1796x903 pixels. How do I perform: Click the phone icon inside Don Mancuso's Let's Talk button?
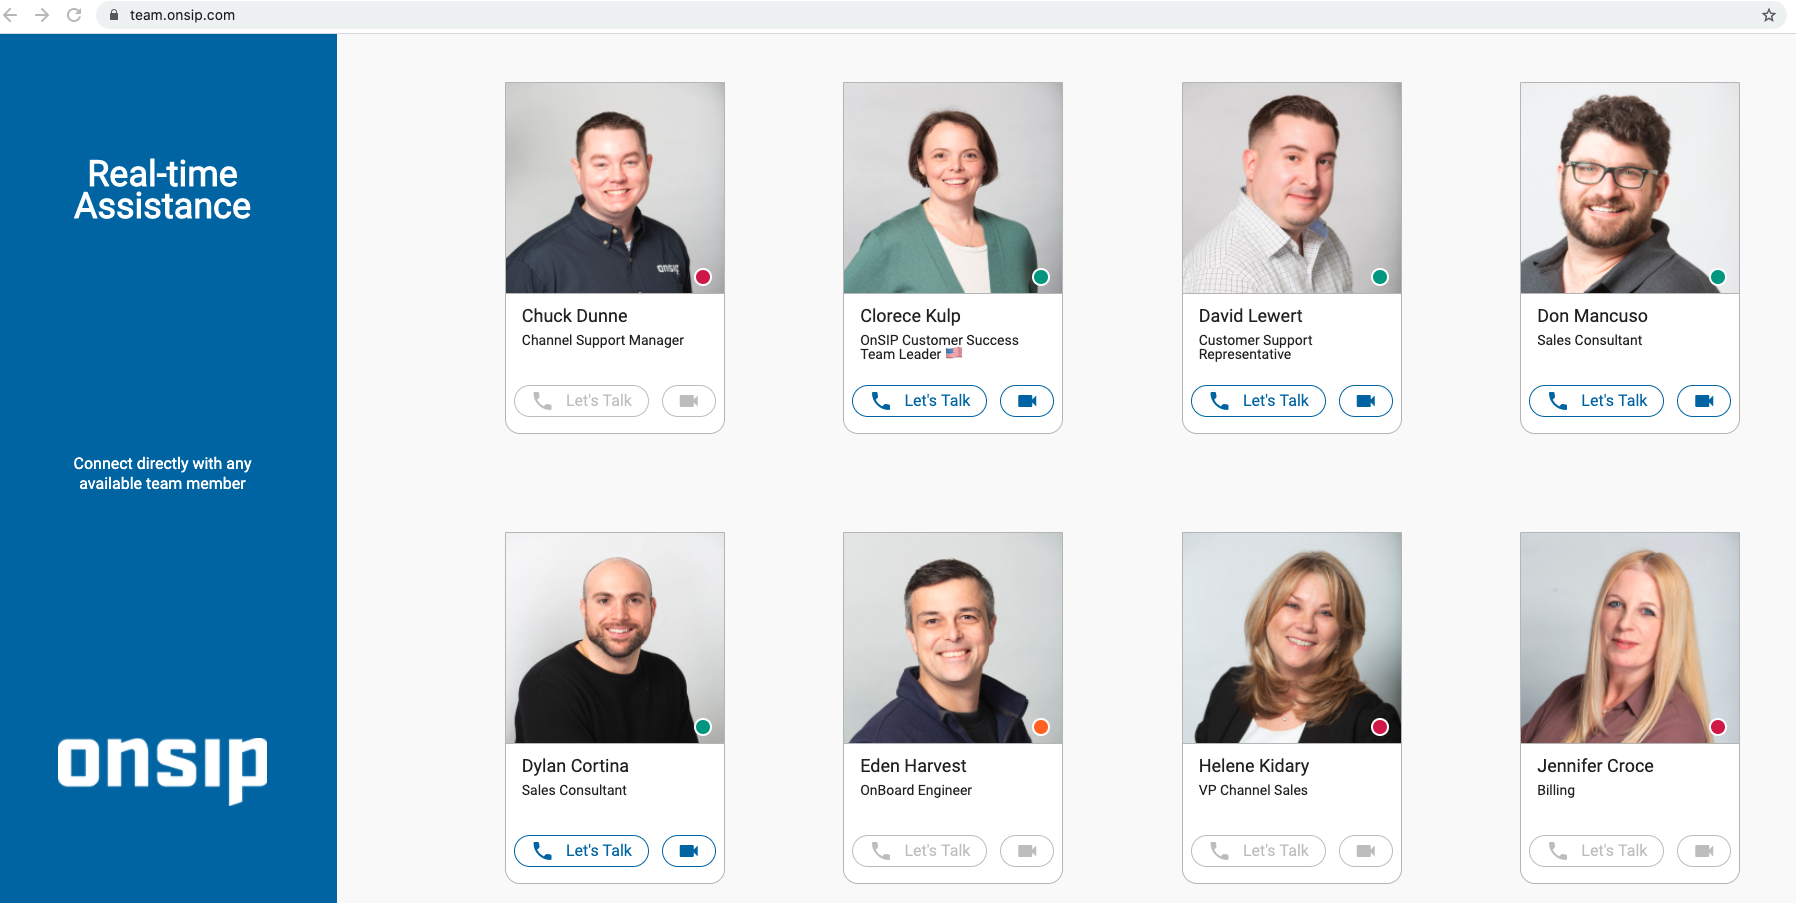(1557, 401)
